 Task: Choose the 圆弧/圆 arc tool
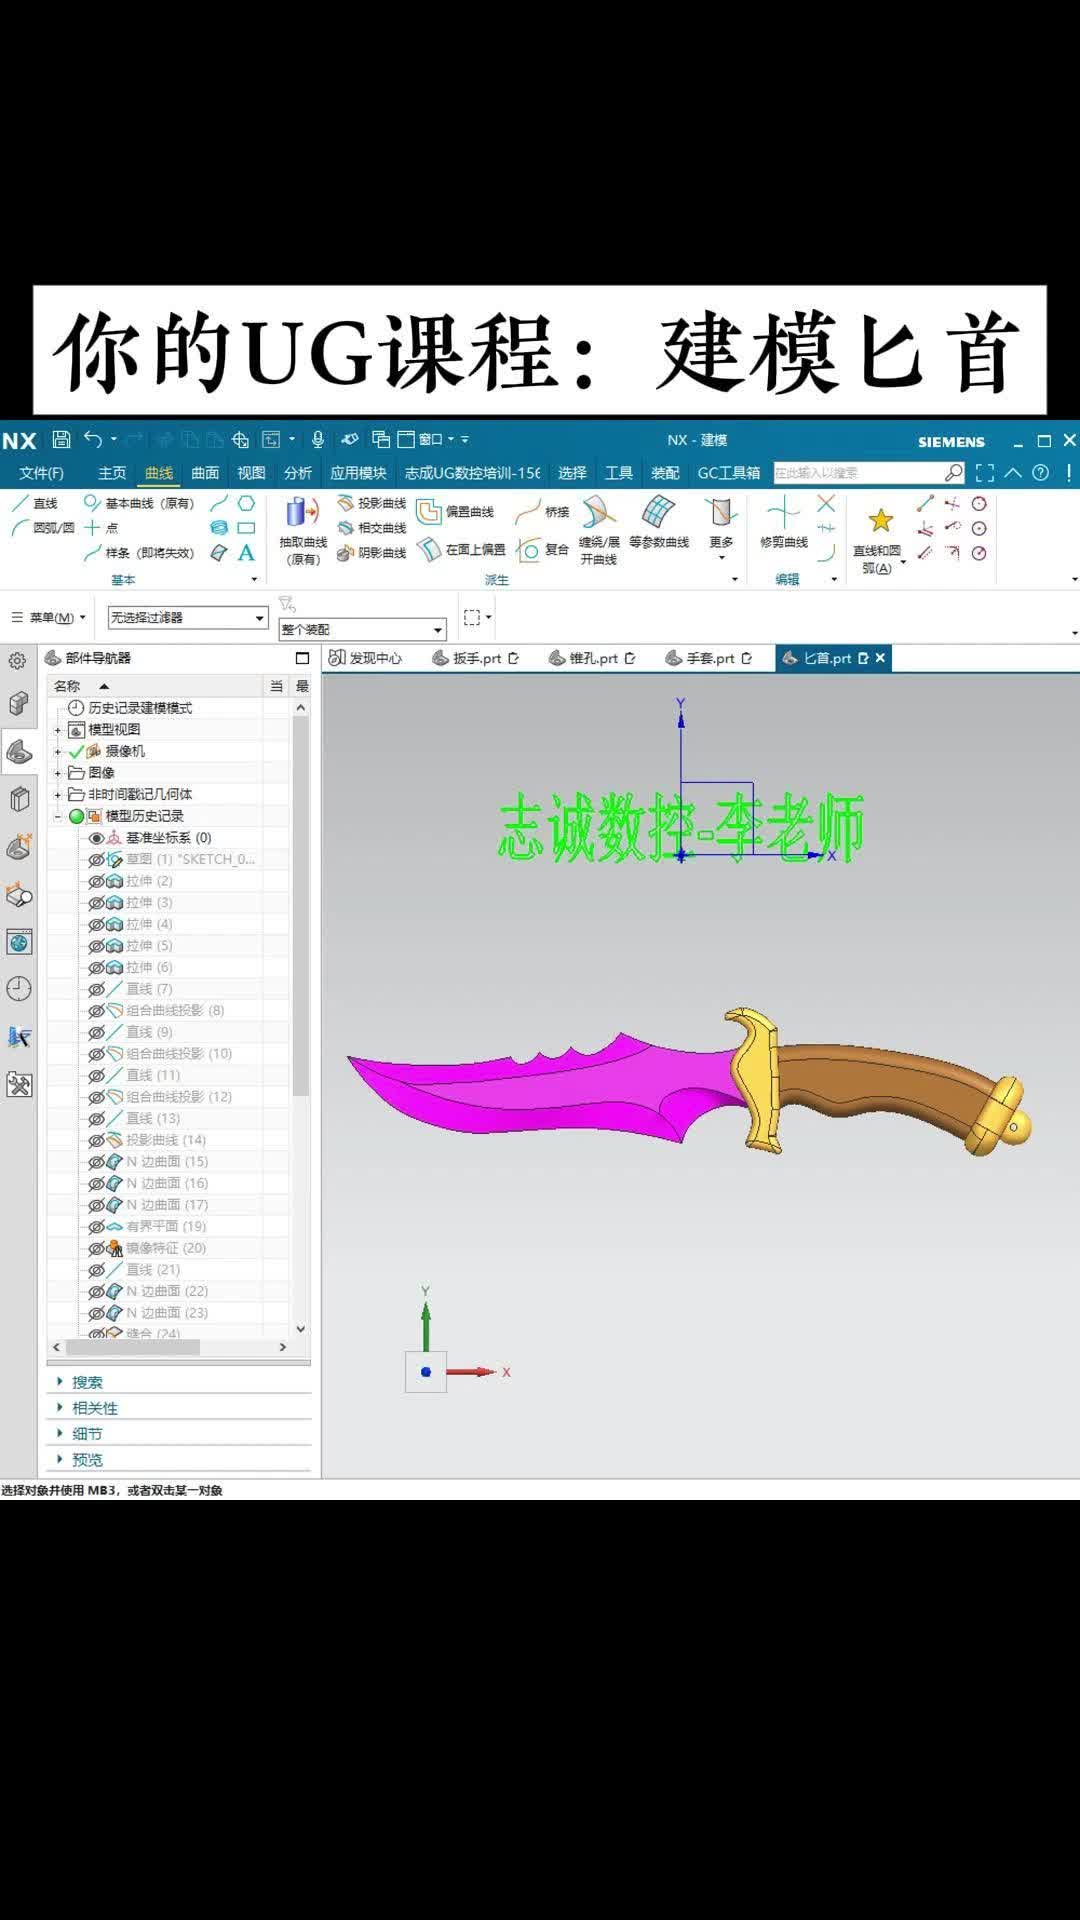[43, 527]
